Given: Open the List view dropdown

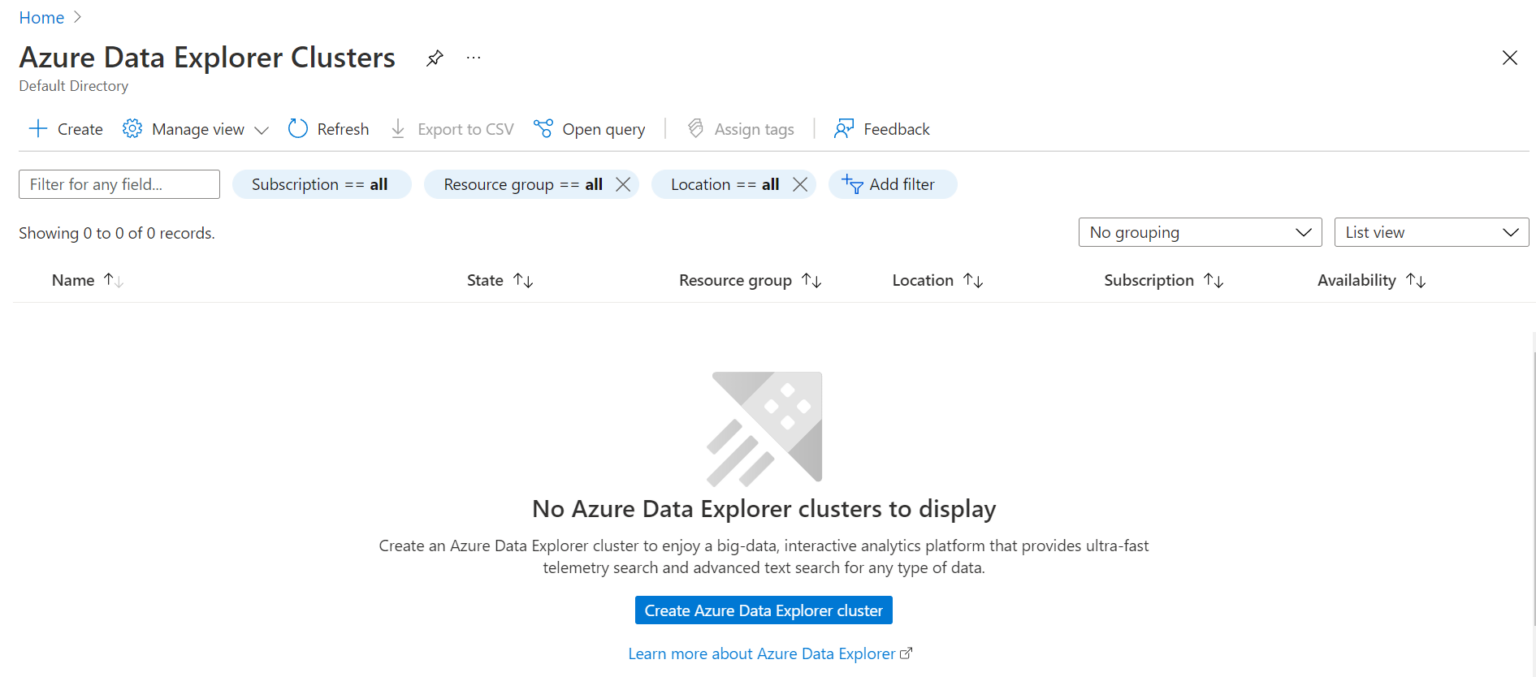Looking at the screenshot, I should 1430,232.
